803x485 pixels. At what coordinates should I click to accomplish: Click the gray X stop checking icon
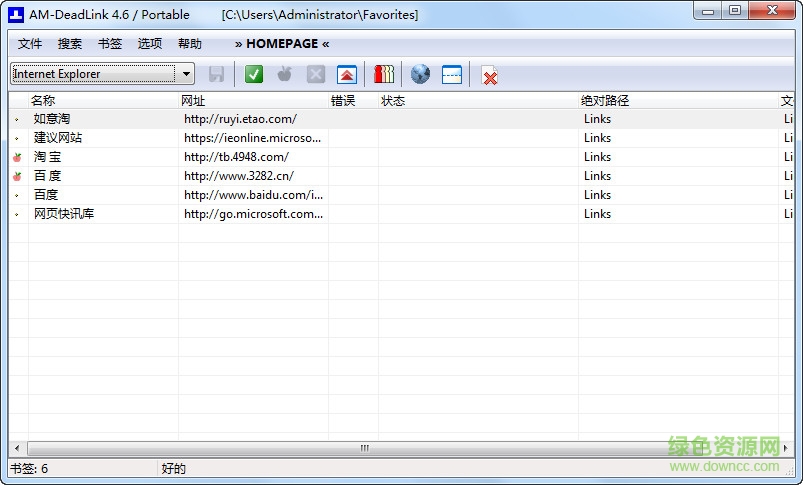(x=315, y=74)
